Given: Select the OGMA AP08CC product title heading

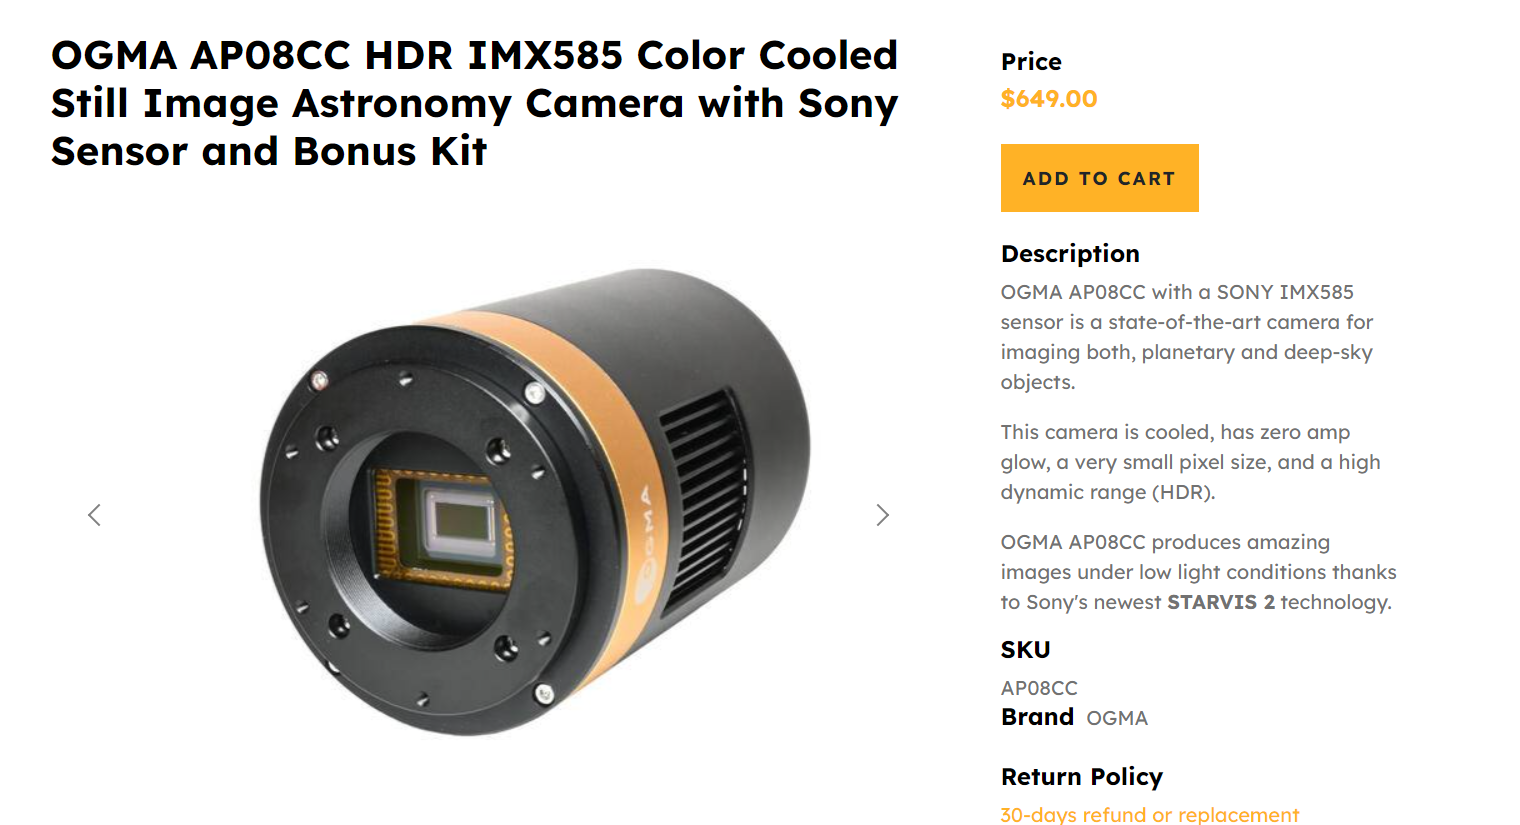Looking at the screenshot, I should [x=475, y=103].
